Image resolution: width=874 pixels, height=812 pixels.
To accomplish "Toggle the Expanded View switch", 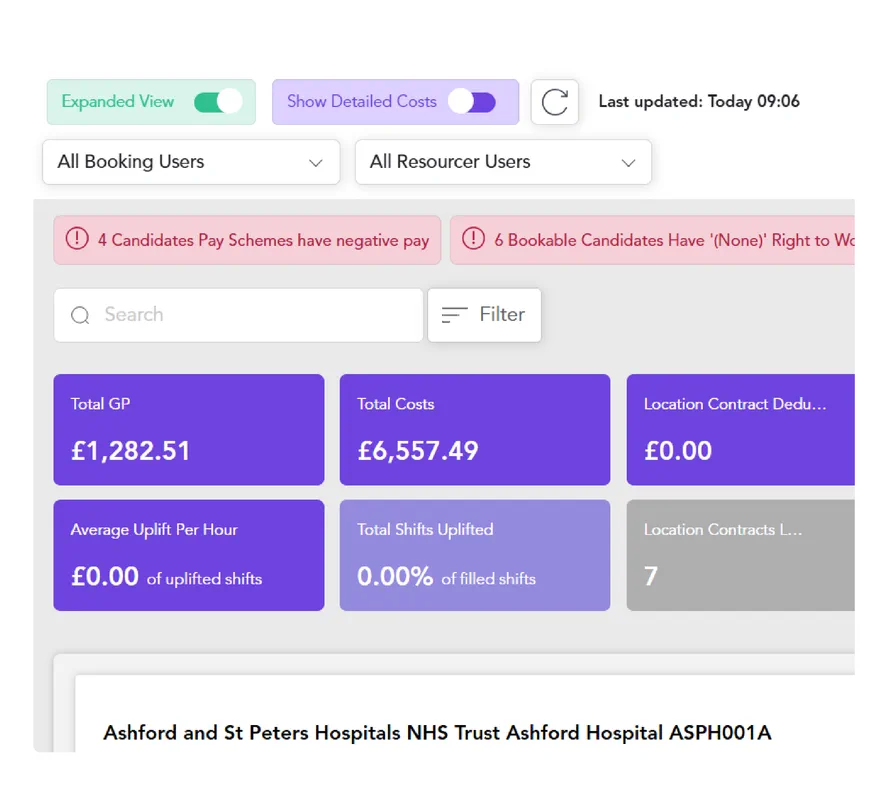I will [218, 102].
